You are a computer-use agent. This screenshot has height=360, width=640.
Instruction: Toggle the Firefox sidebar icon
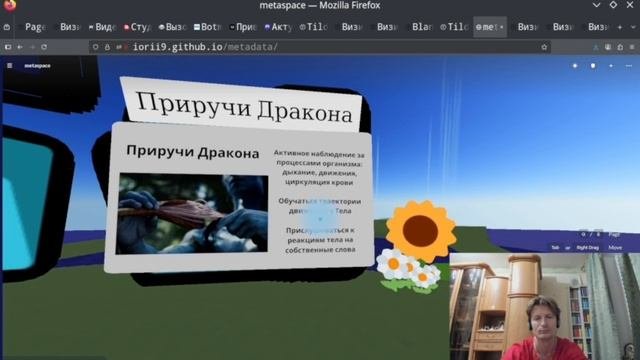(8, 47)
